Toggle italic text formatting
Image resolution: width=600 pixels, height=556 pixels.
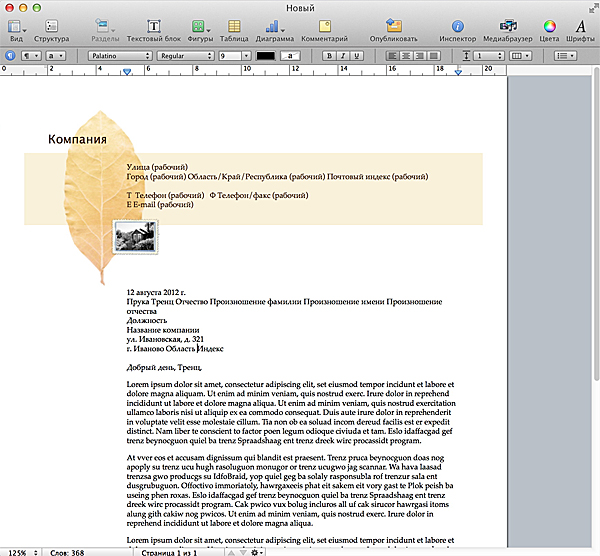point(341,56)
